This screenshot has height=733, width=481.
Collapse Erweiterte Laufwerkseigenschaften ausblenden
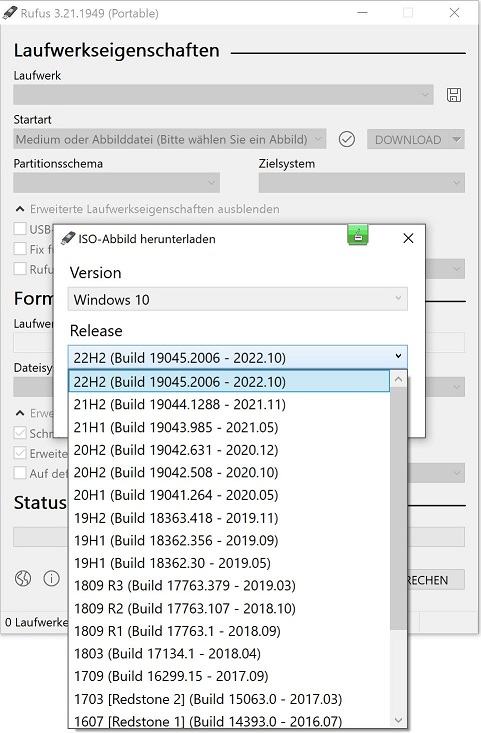(x=148, y=209)
